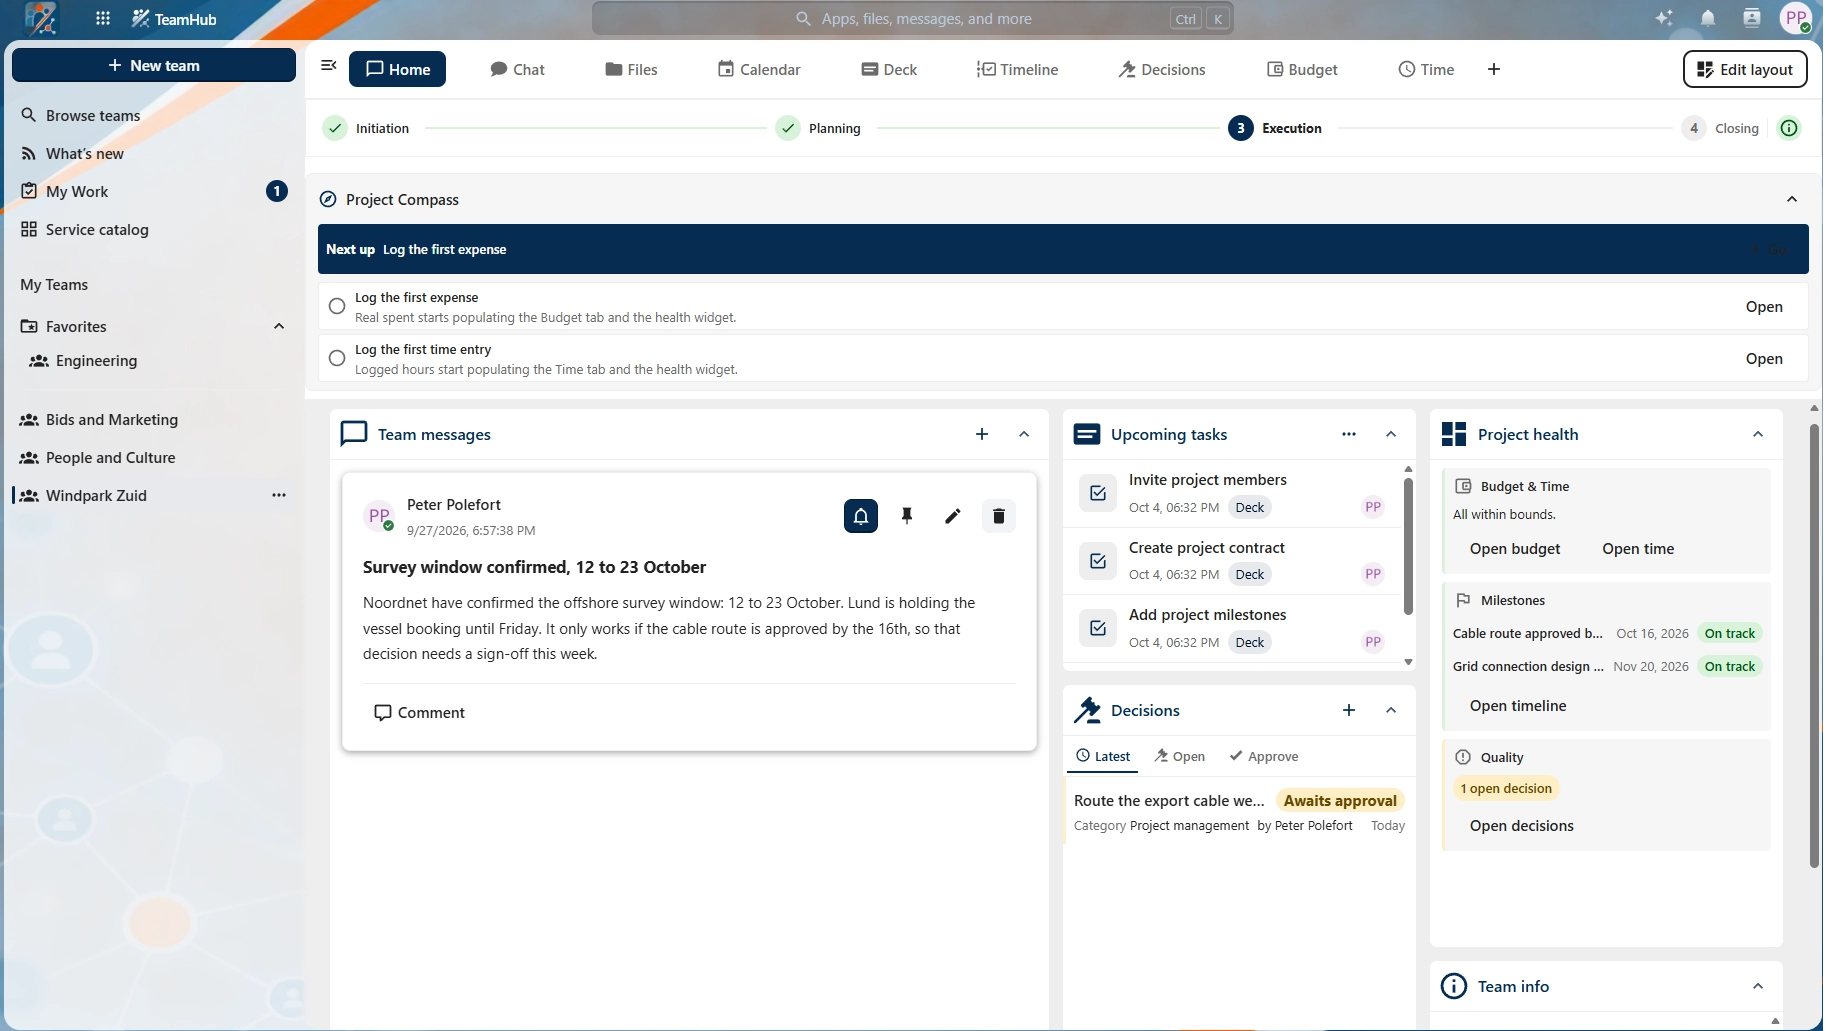Viewport: 1829px width, 1031px height.
Task: Delete the Survey window message
Action: [x=999, y=516]
